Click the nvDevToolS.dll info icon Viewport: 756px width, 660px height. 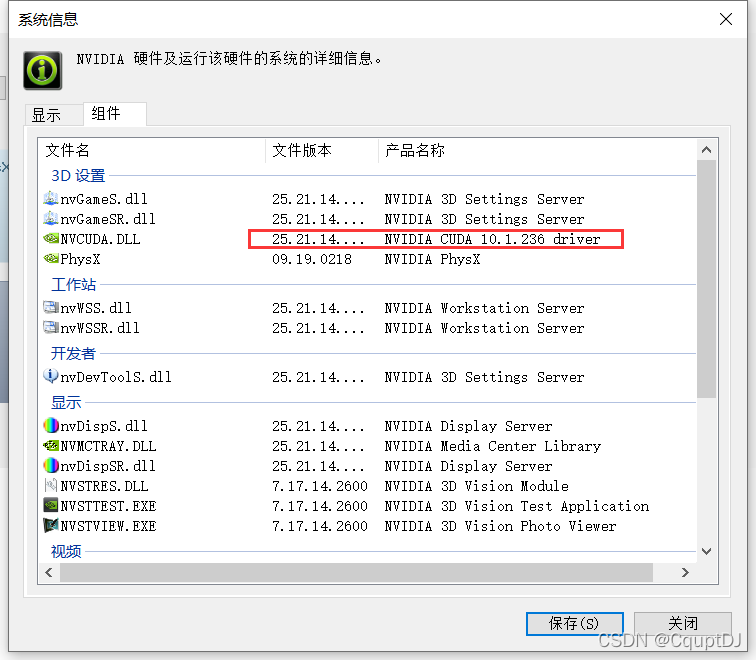click(51, 376)
